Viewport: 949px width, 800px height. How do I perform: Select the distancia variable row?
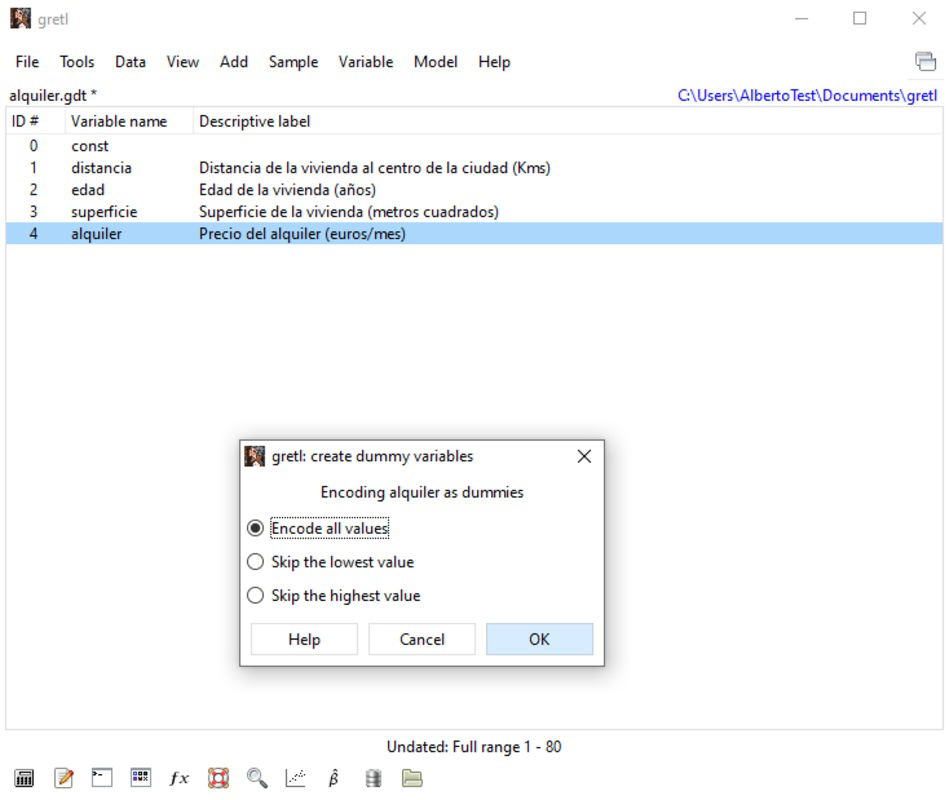click(474, 168)
